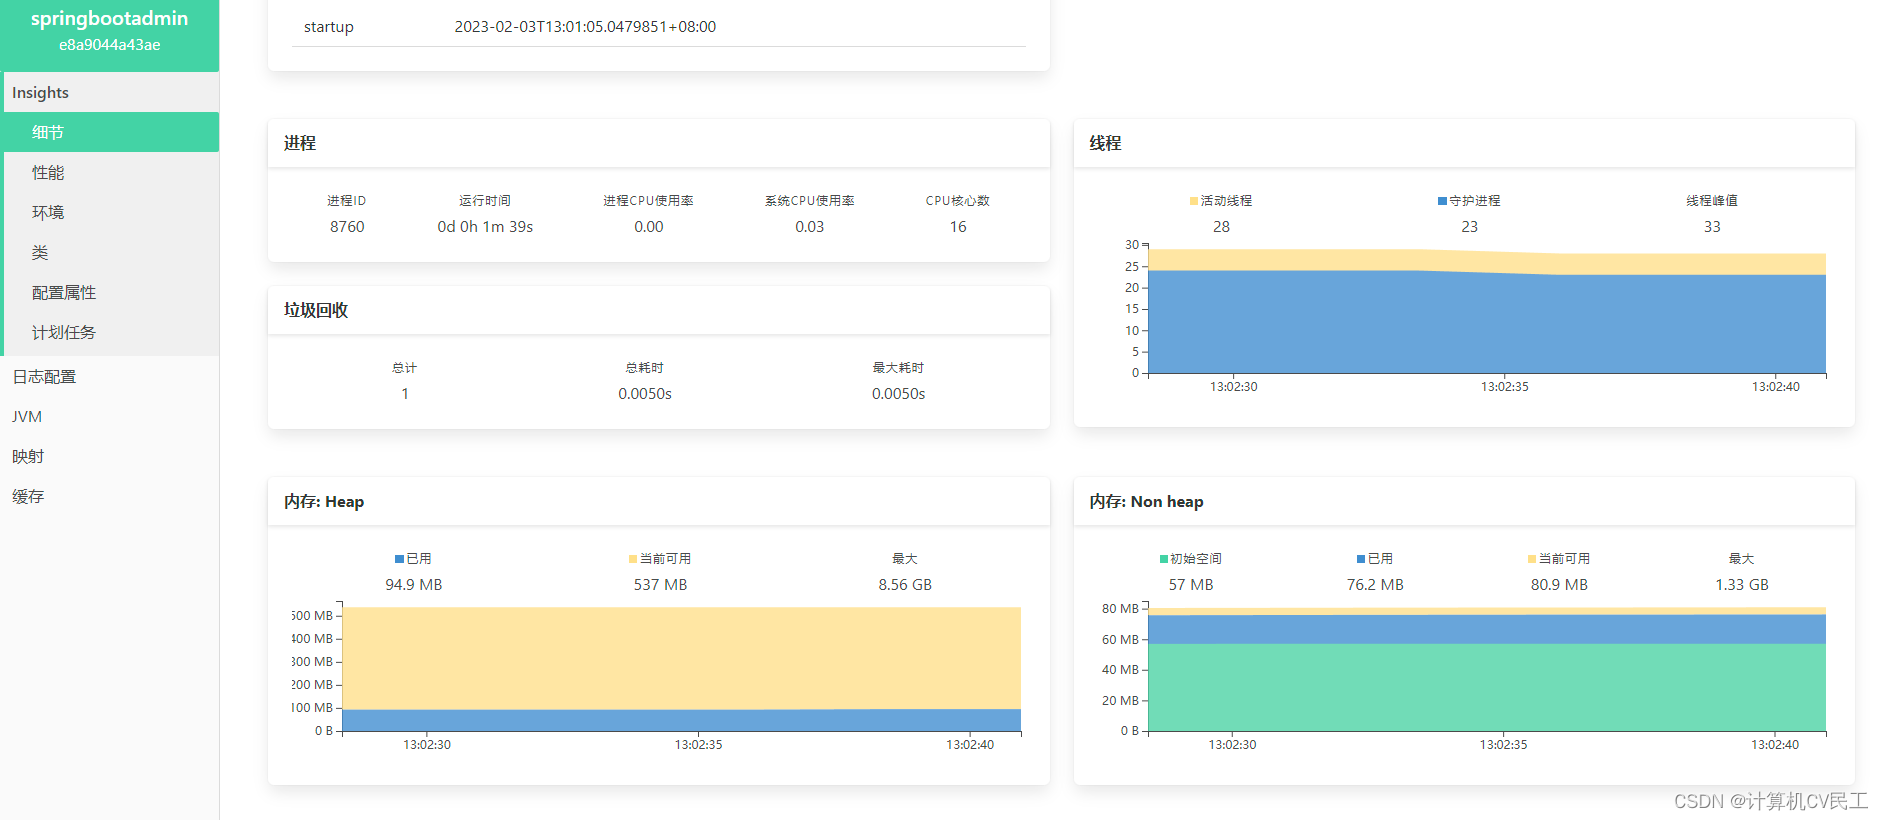The width and height of the screenshot is (1883, 820).
Task: Click the e8a9044a43ae instance ID
Action: (x=109, y=44)
